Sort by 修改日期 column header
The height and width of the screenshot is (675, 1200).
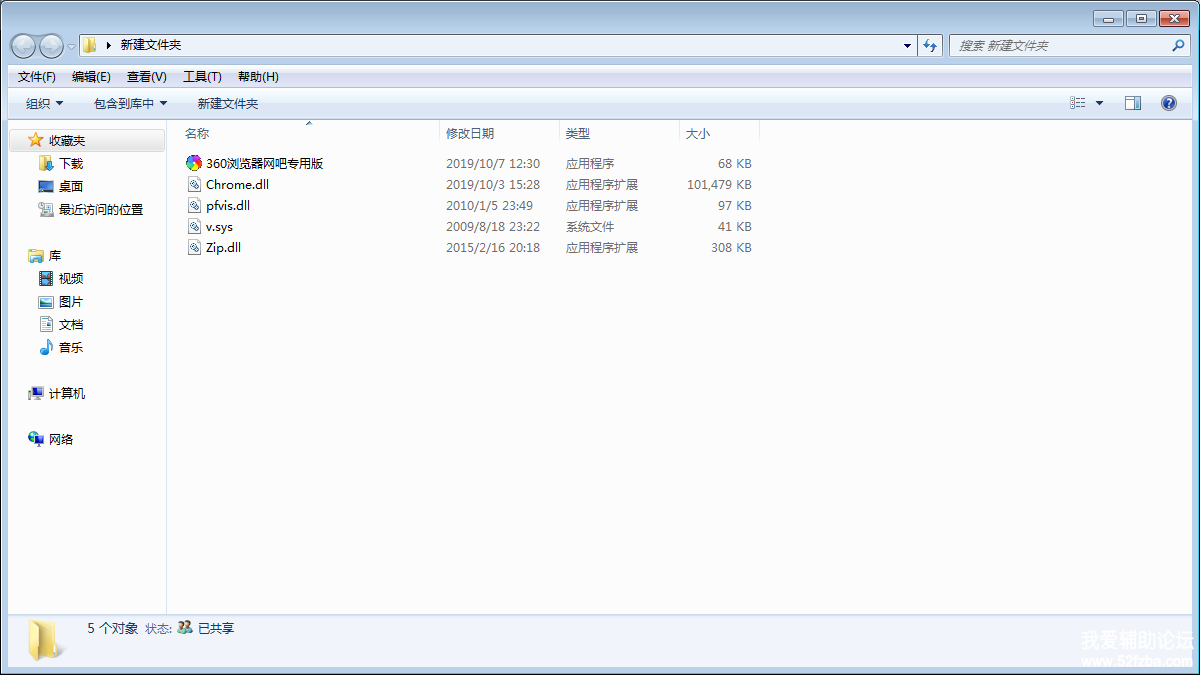point(470,133)
